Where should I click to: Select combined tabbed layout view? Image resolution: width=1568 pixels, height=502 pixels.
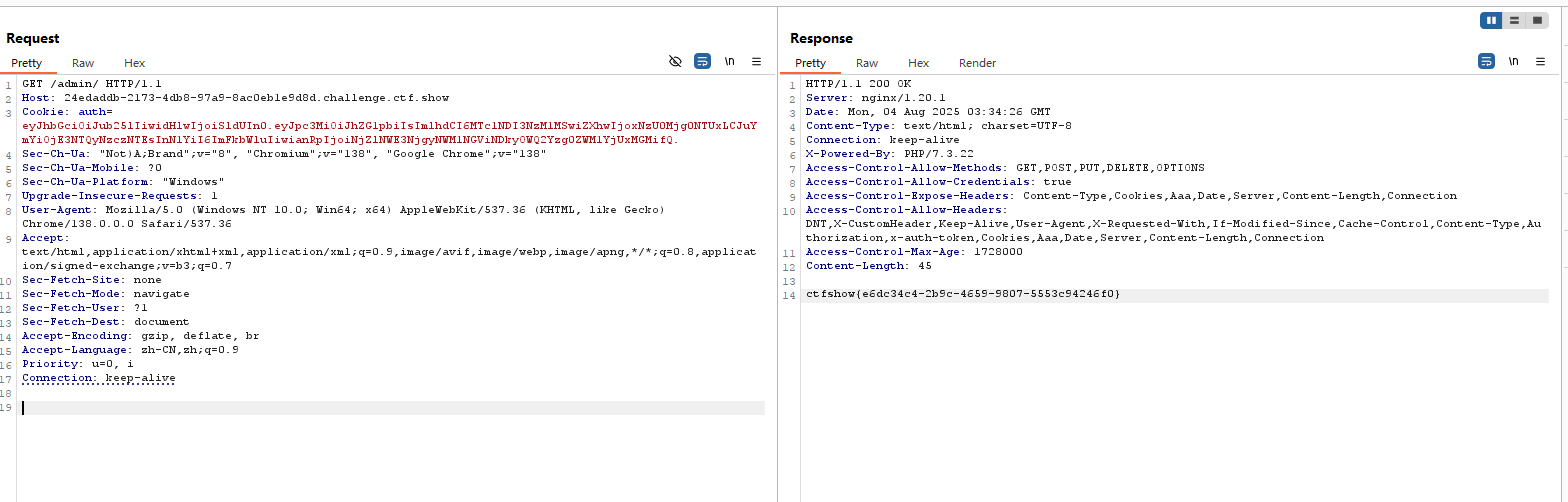(1537, 20)
